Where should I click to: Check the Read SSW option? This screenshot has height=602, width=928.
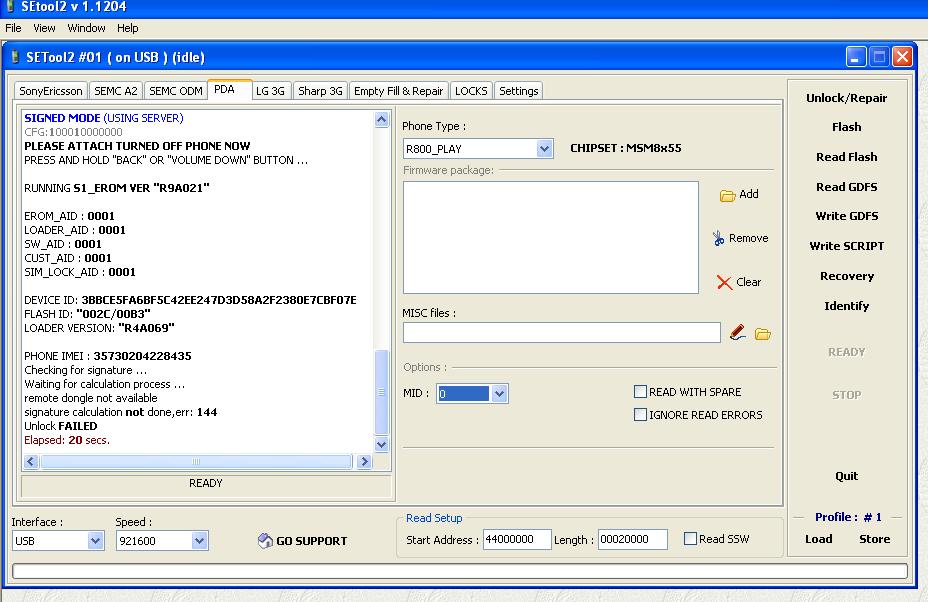[690, 539]
